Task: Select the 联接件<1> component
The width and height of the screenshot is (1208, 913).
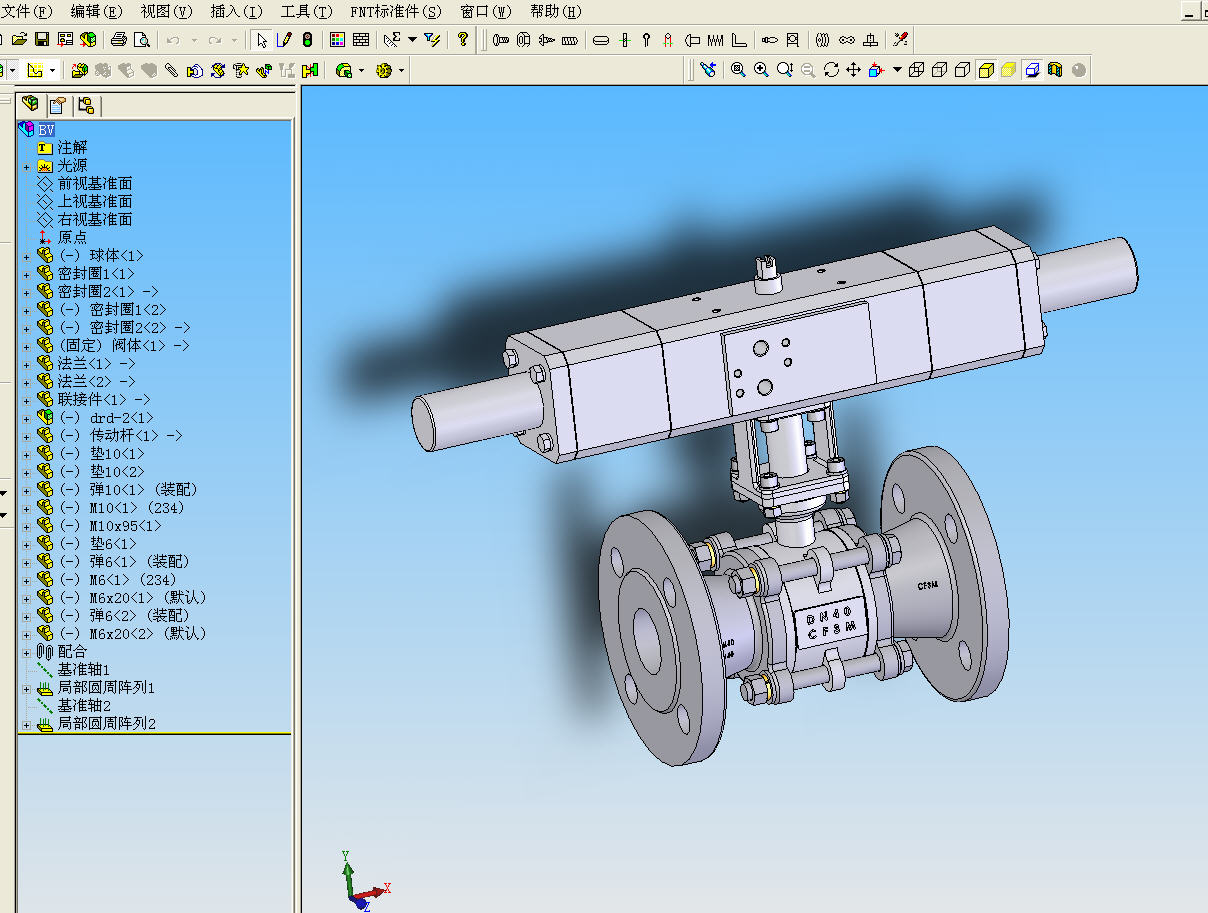Action: (x=104, y=400)
